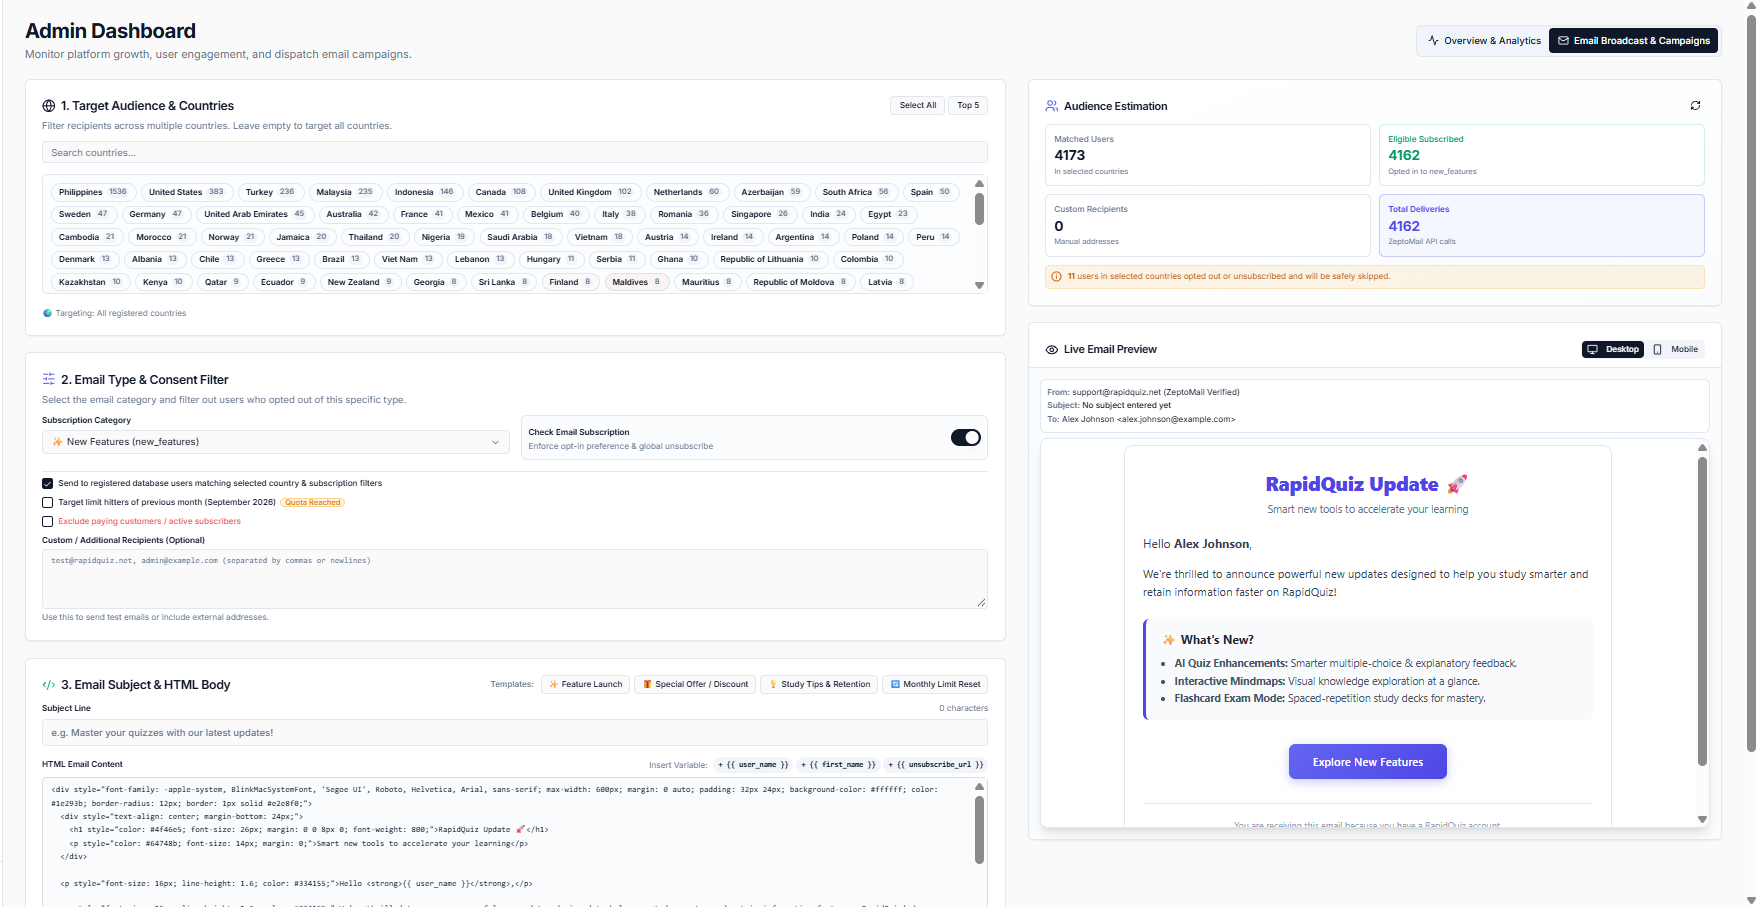1756x907 pixels.
Task: Click the HTML editor scrollbar thumb
Action: [x=979, y=829]
